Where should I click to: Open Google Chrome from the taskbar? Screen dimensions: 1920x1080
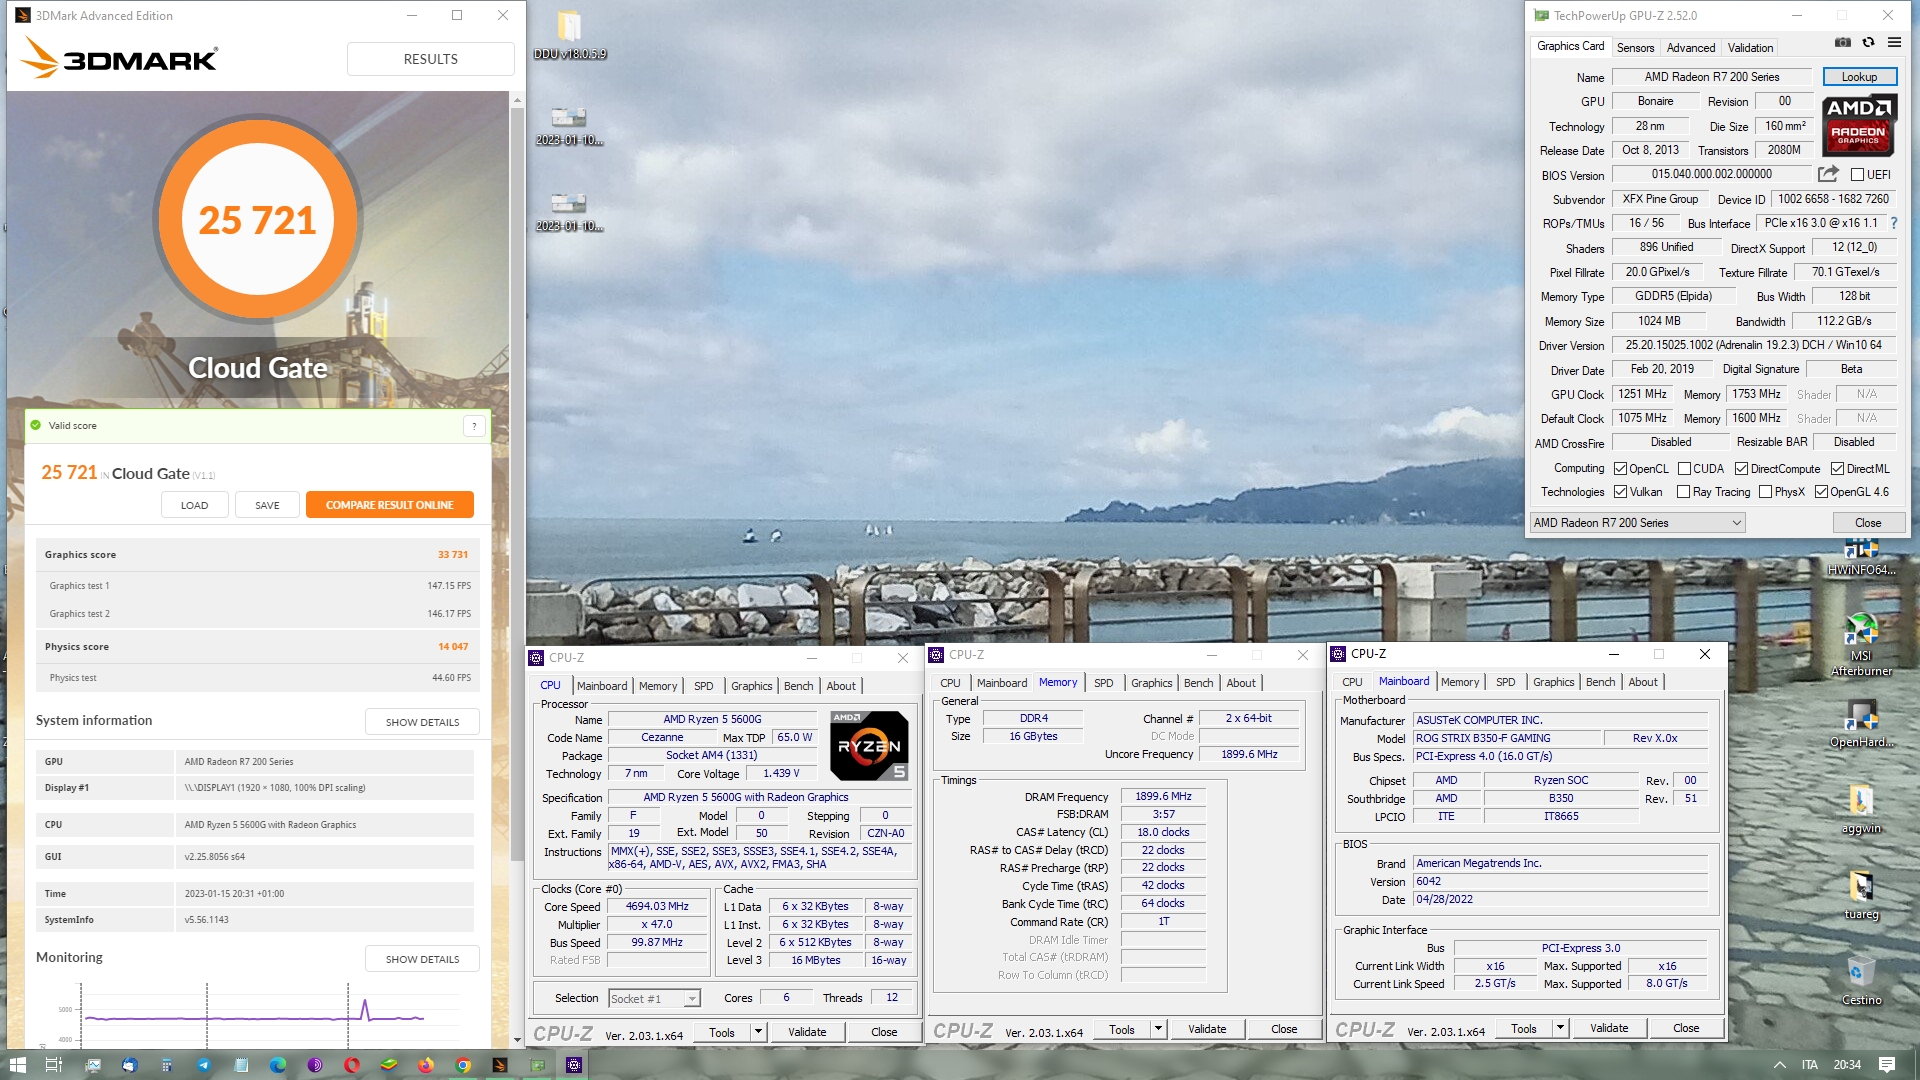pyautogui.click(x=463, y=1065)
